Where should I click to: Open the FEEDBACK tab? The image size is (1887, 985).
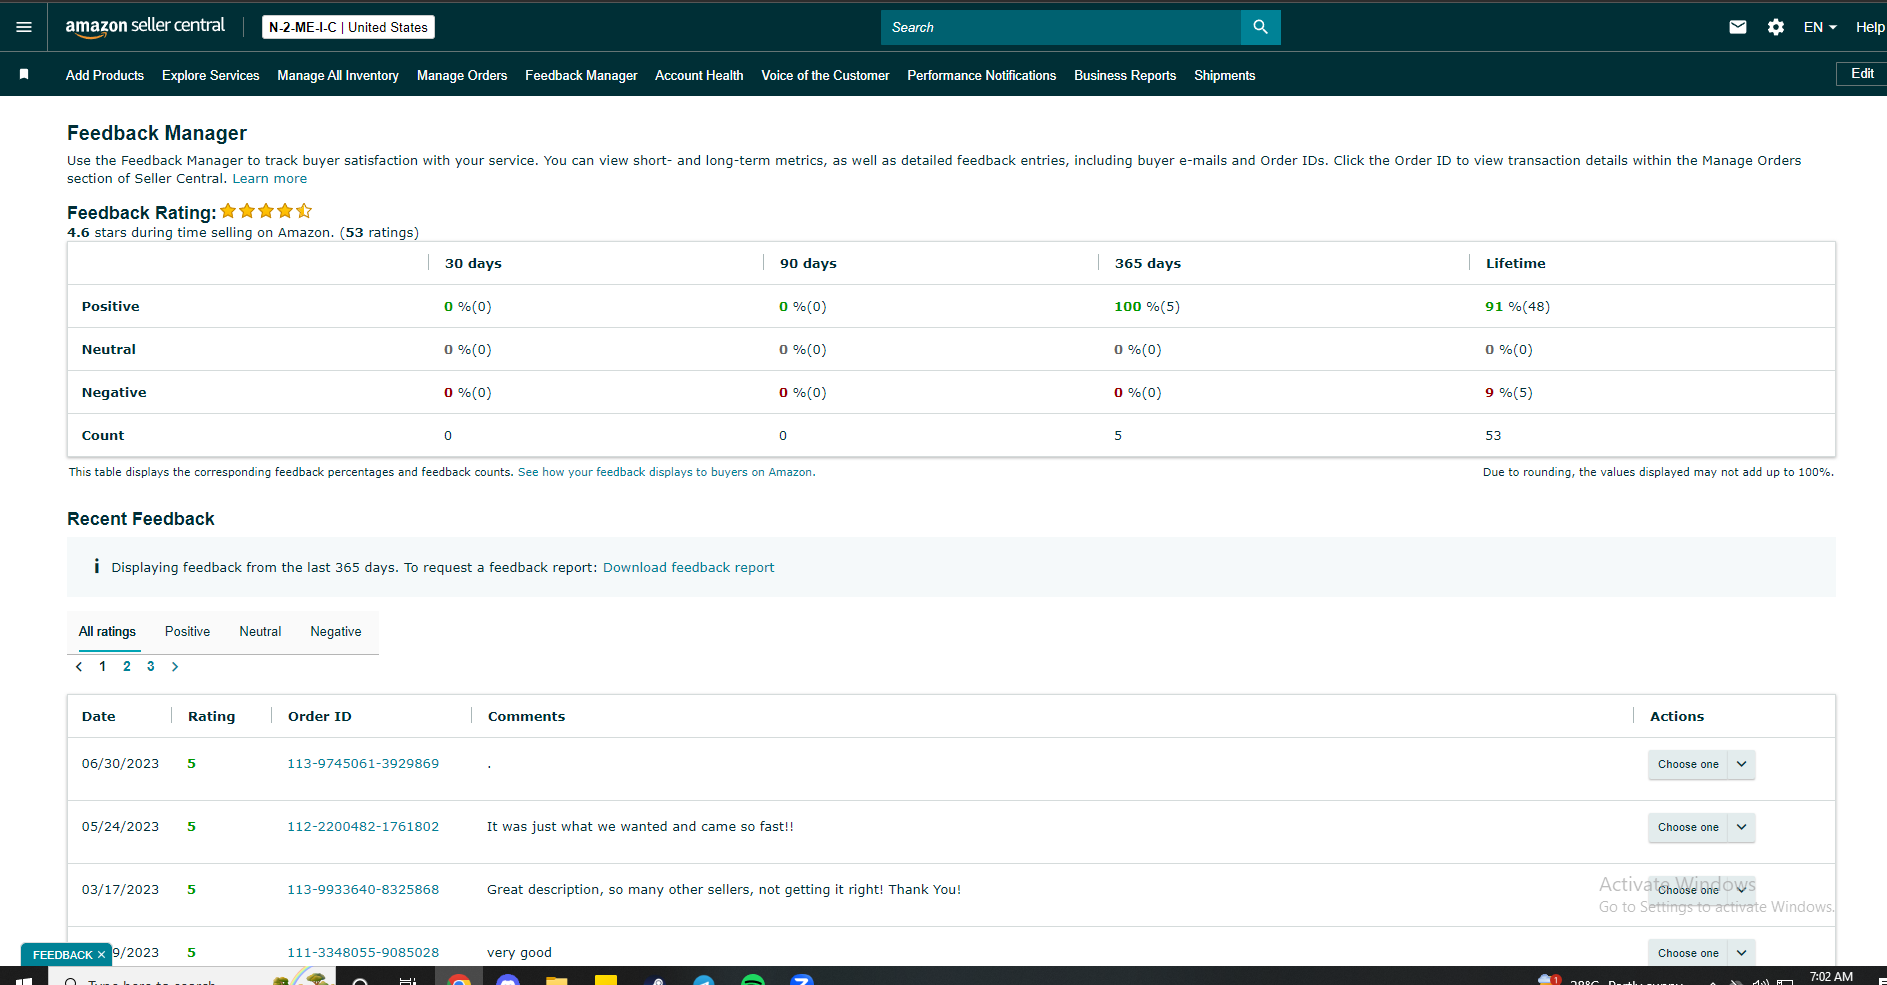pos(62,955)
